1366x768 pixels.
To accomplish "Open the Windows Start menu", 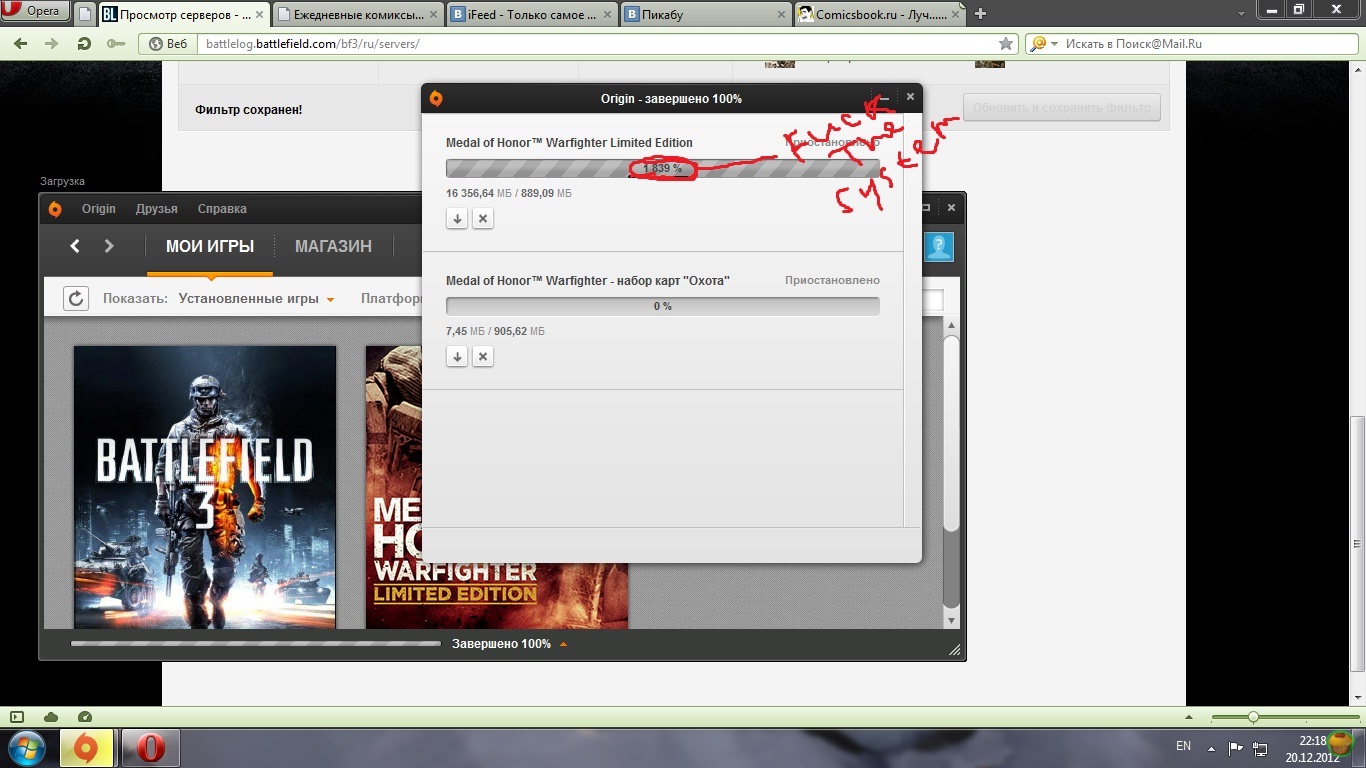I will click(x=26, y=748).
